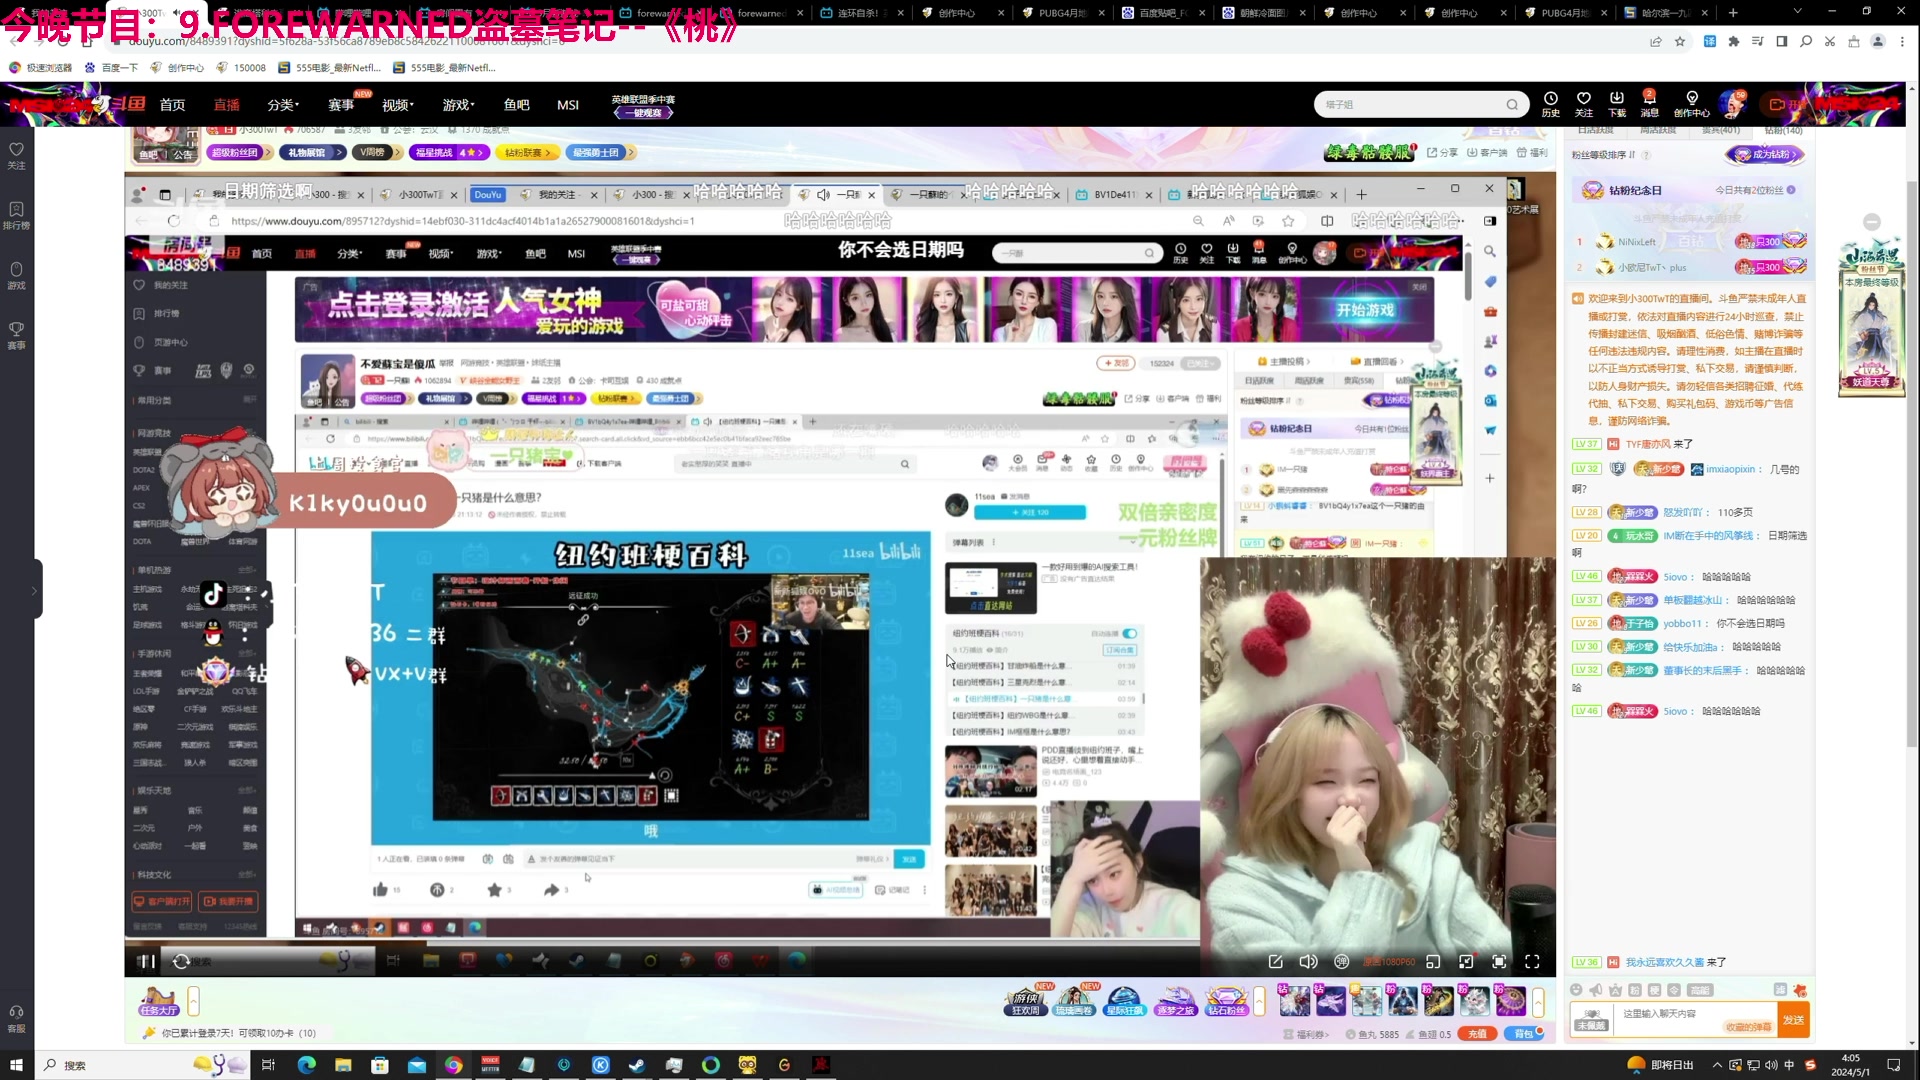Image resolution: width=1920 pixels, height=1080 pixels.
Task: Toggle picture-in-picture mini player
Action: (x=1433, y=961)
